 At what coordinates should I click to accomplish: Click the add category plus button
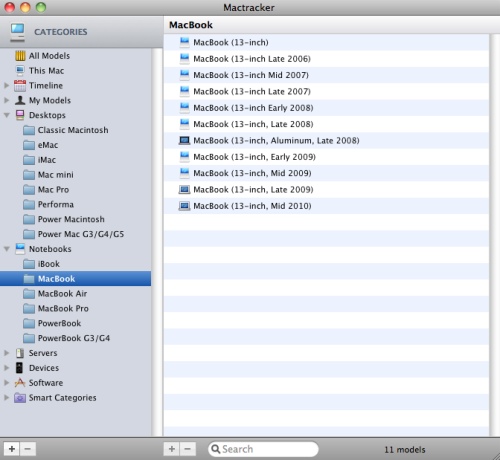(12, 449)
